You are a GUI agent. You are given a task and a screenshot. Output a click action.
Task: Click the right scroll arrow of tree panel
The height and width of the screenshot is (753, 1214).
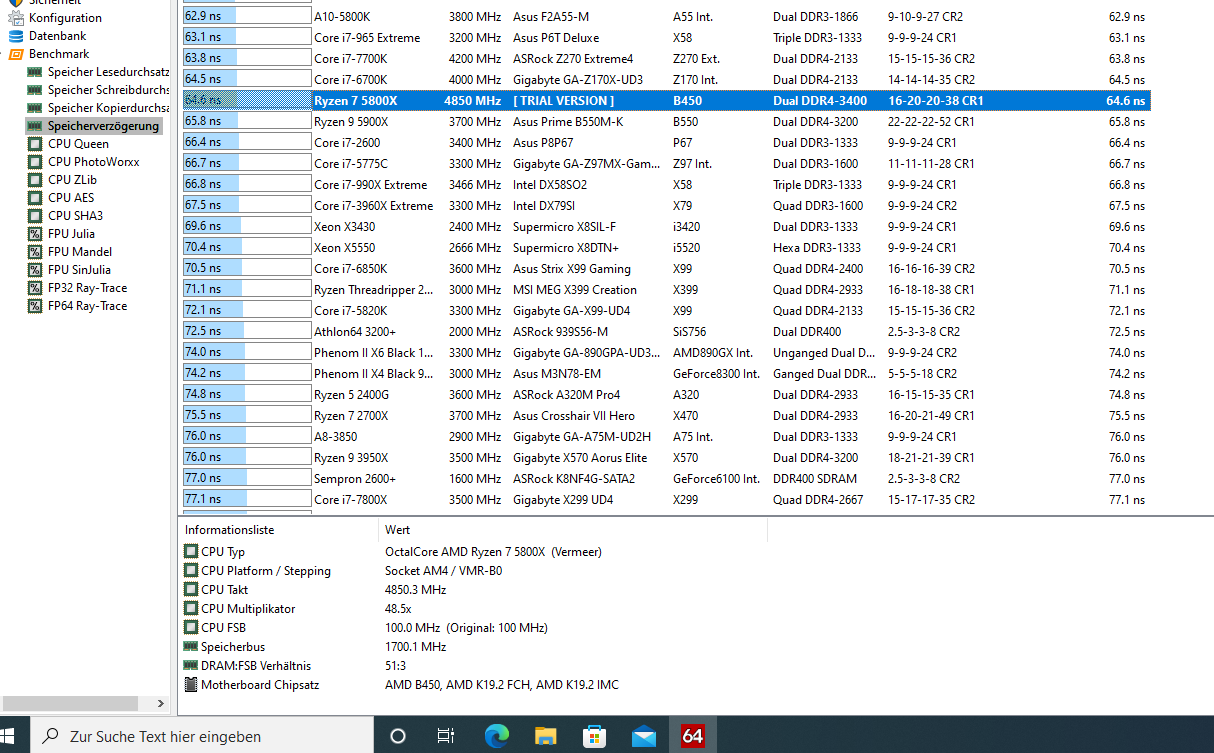click(x=162, y=704)
